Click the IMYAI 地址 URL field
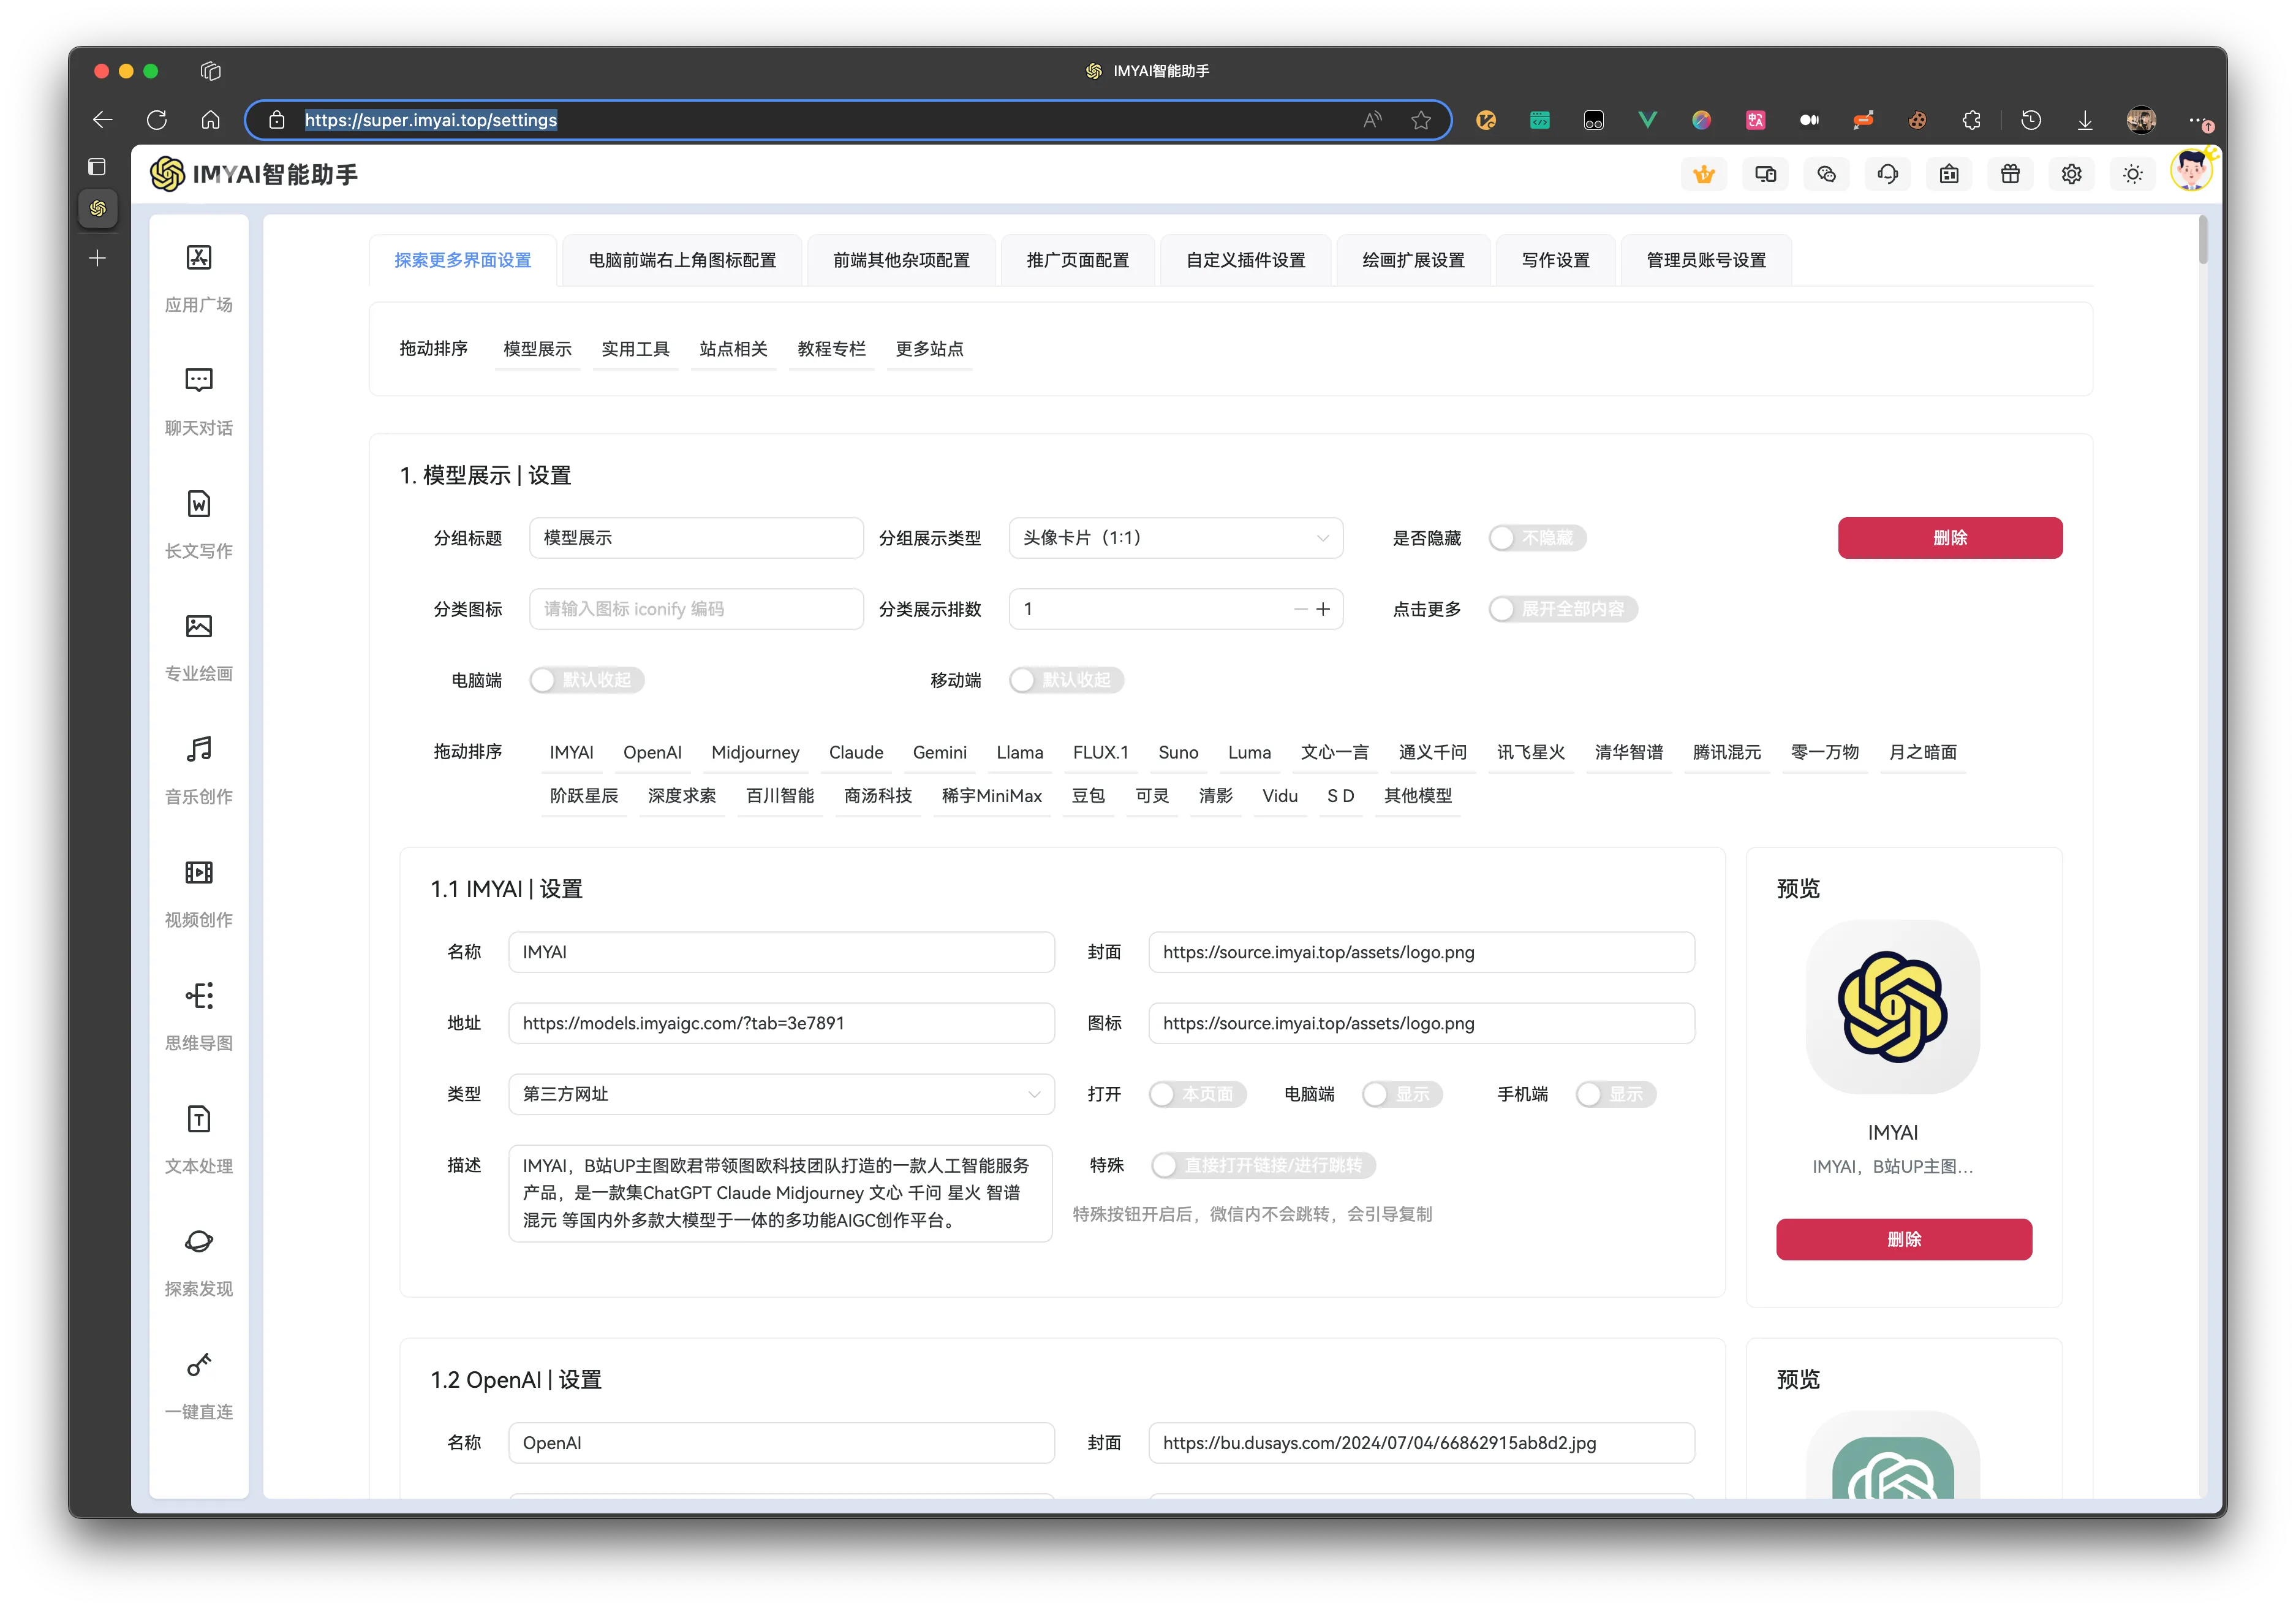 781,1023
